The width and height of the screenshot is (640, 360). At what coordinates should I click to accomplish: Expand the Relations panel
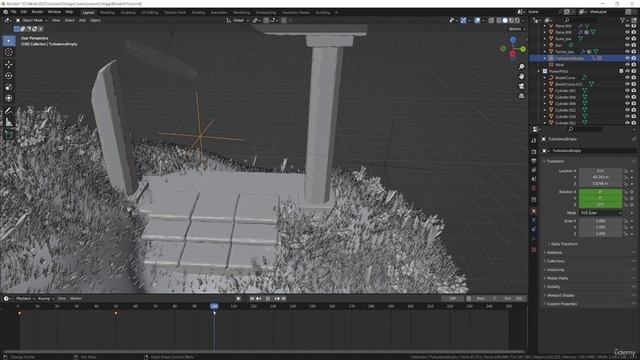(554, 253)
